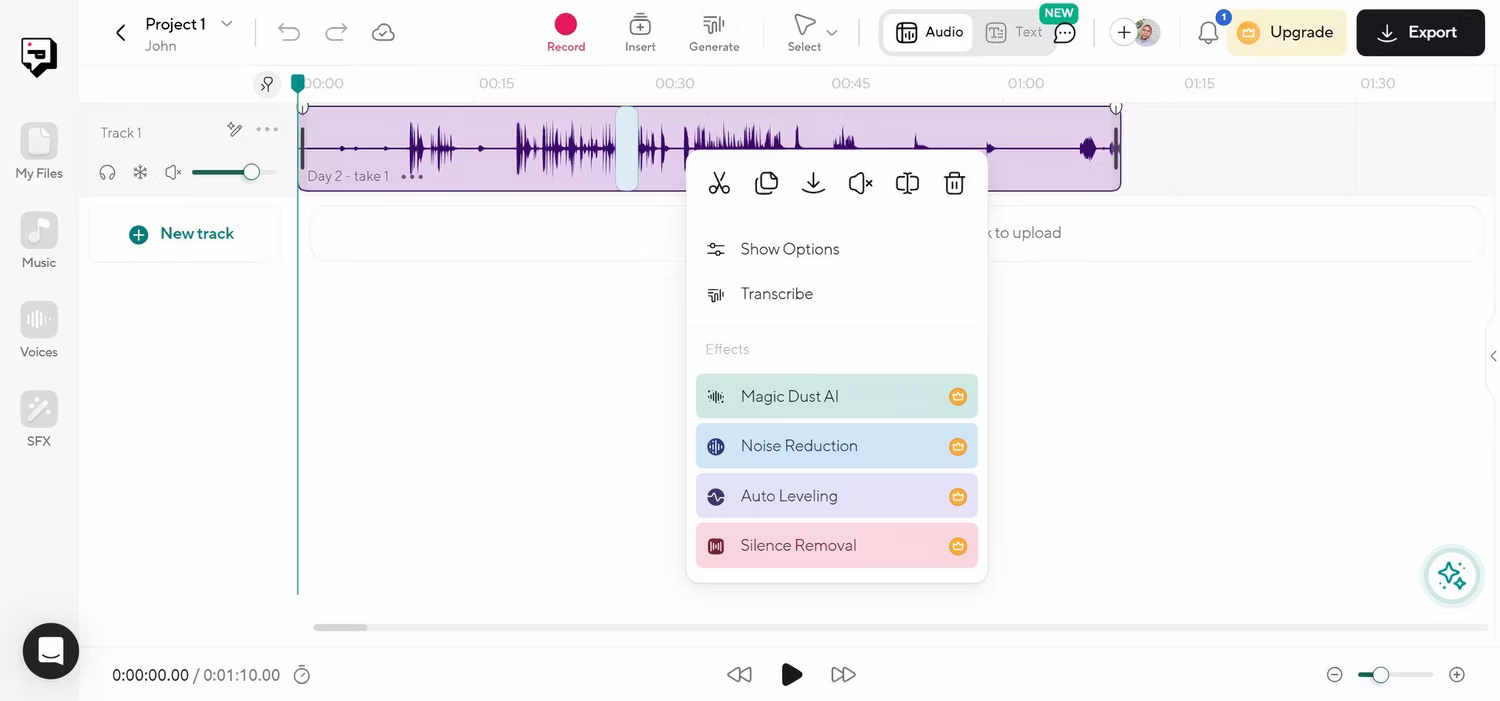Viewport: 1500px width, 701px height.
Task: Open the Voices panel
Action: [x=38, y=320]
